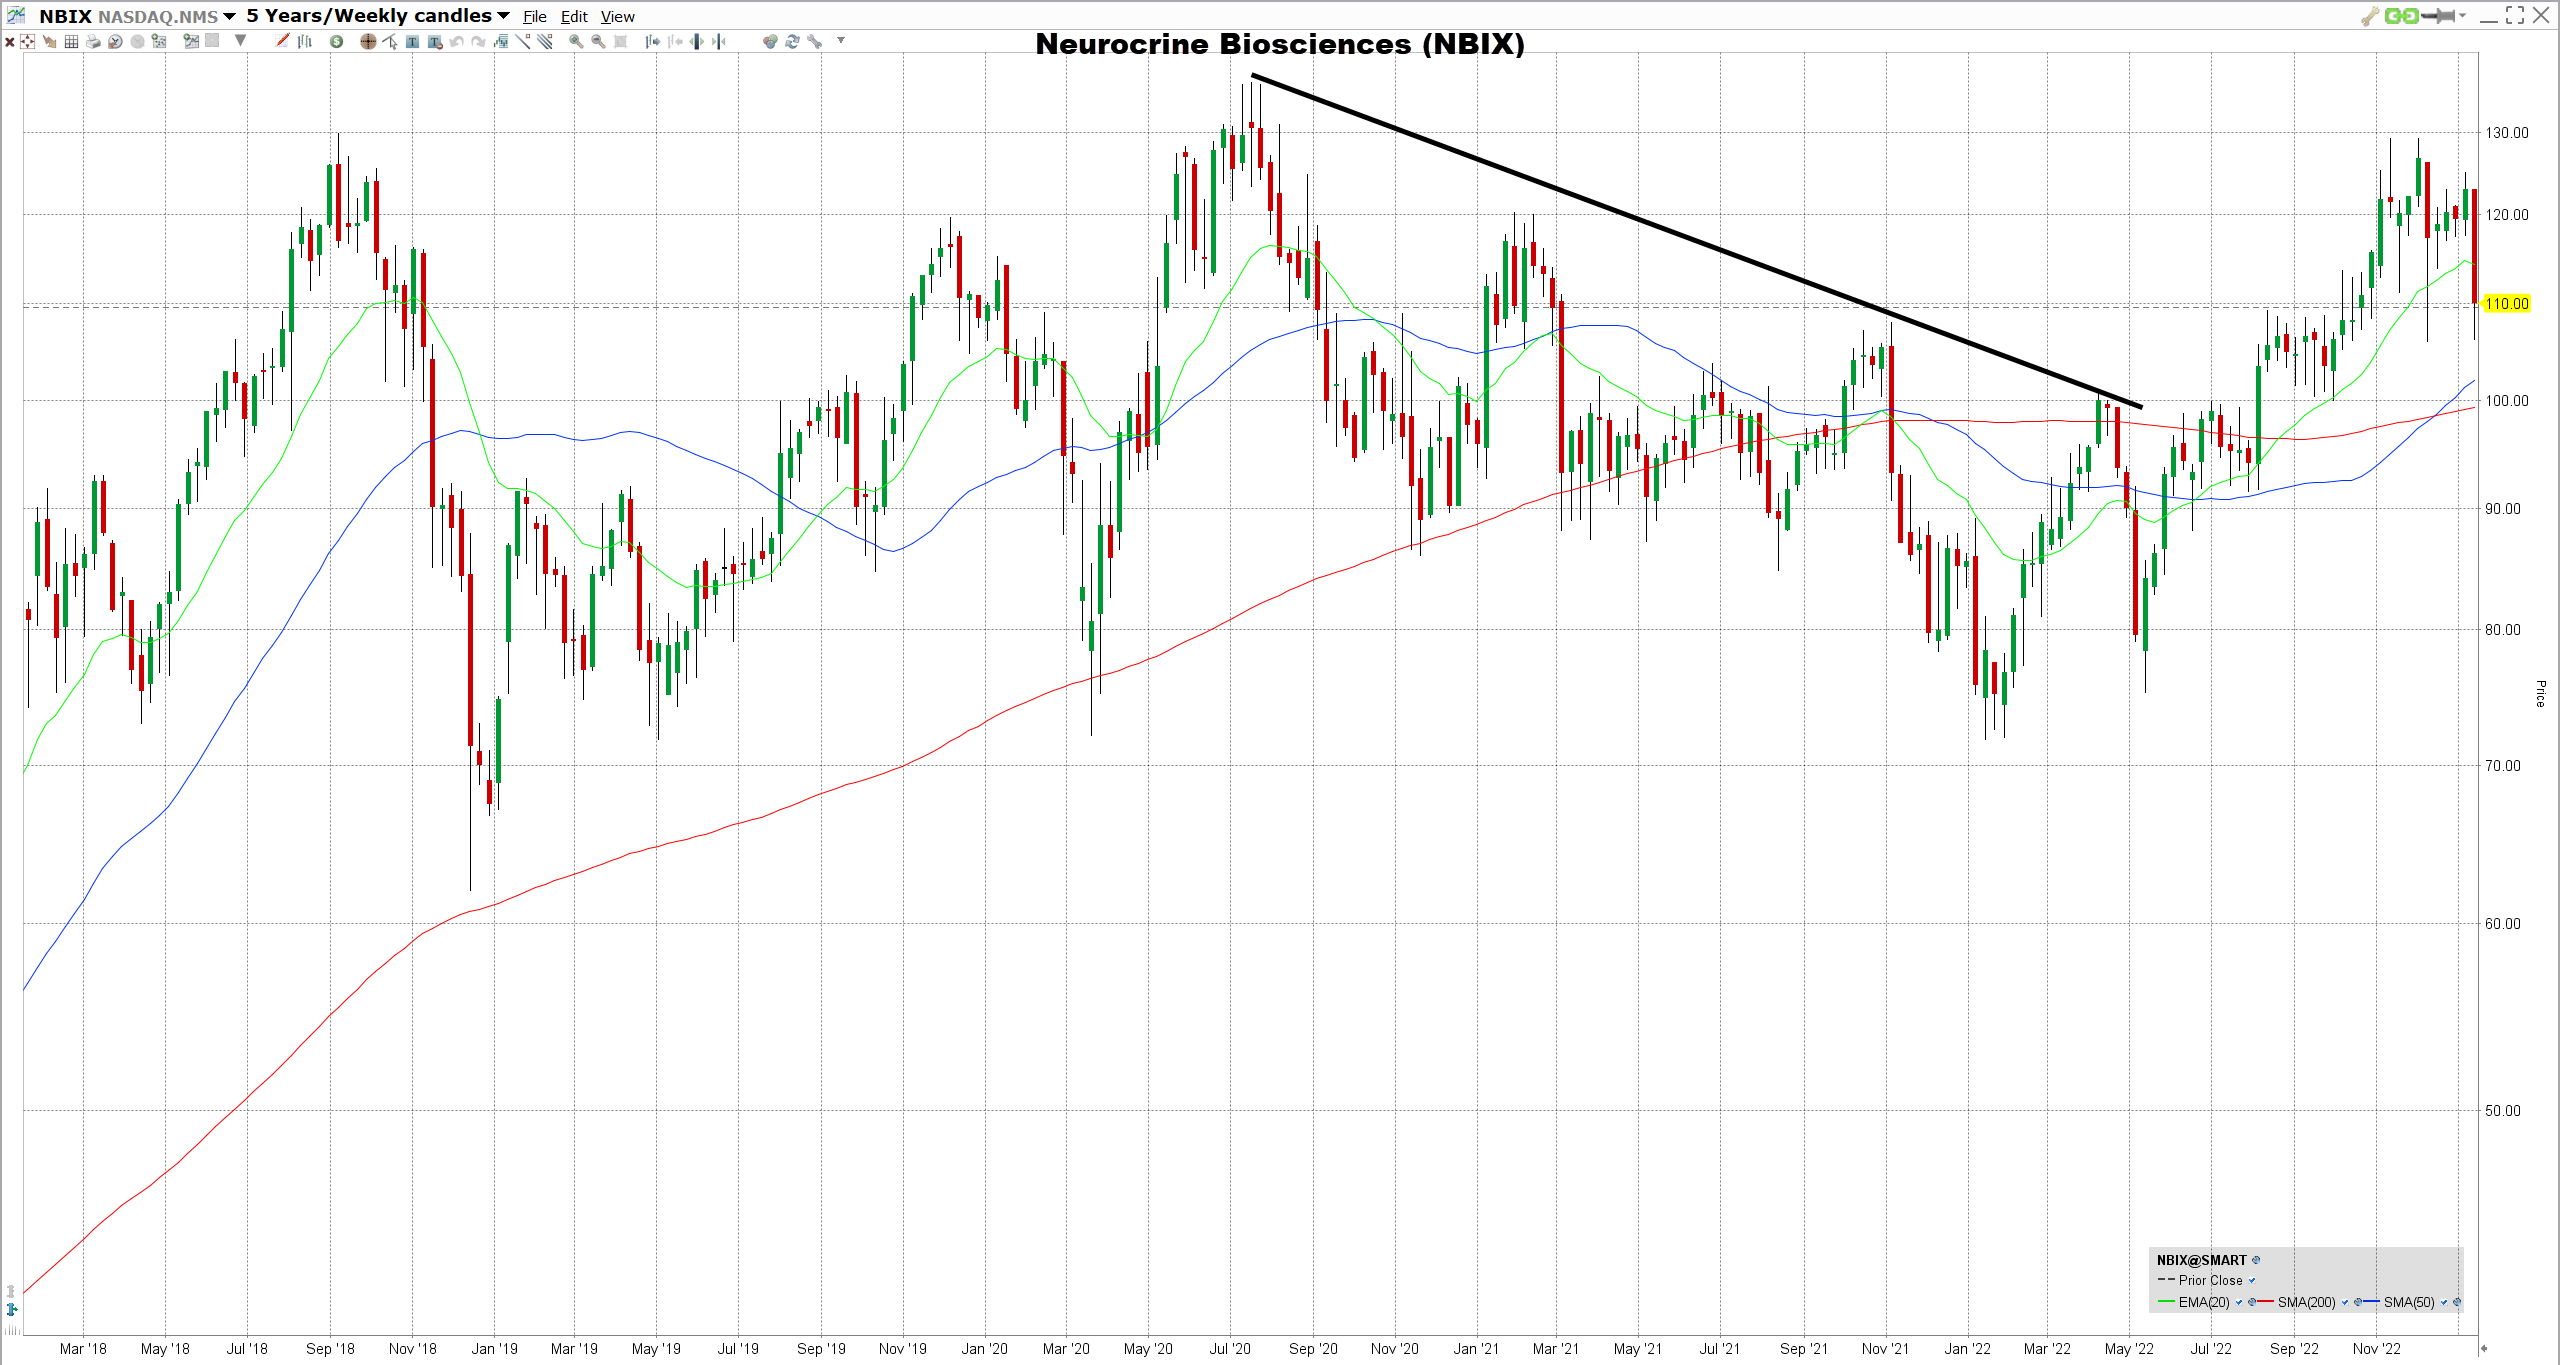Edit SMA(200) settings via its wrench icon

coord(2358,1302)
